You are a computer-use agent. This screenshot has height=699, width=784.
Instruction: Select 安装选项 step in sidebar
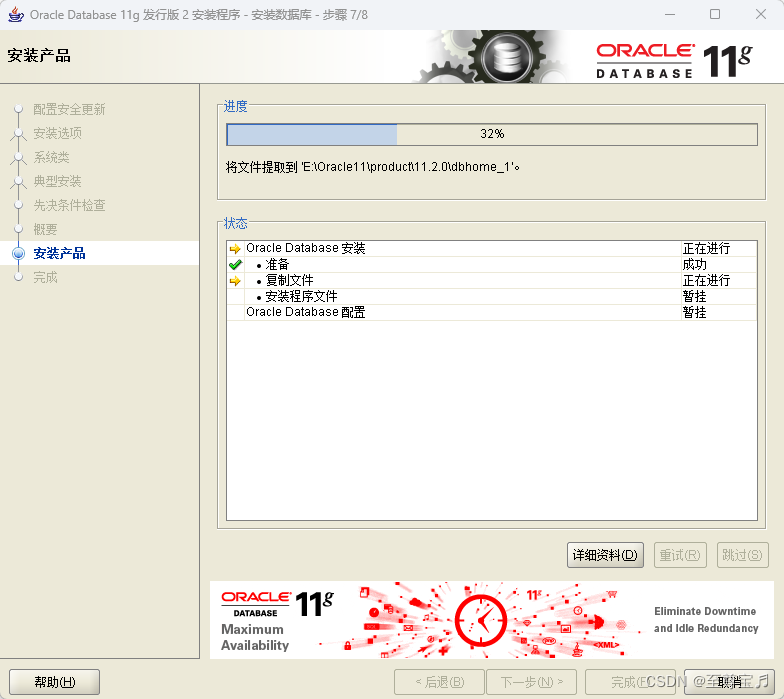click(x=58, y=133)
